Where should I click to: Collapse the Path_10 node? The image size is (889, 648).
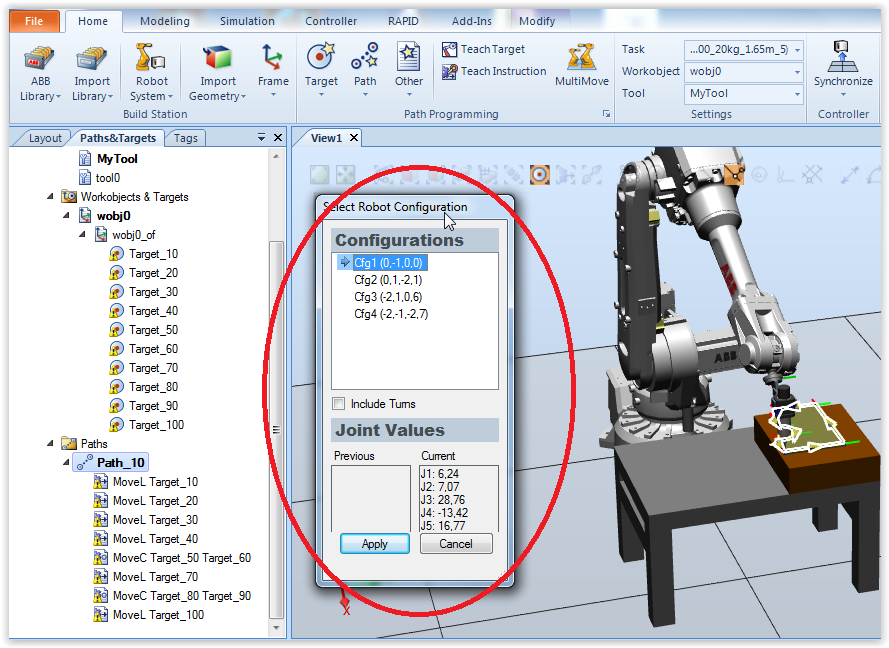(66, 463)
